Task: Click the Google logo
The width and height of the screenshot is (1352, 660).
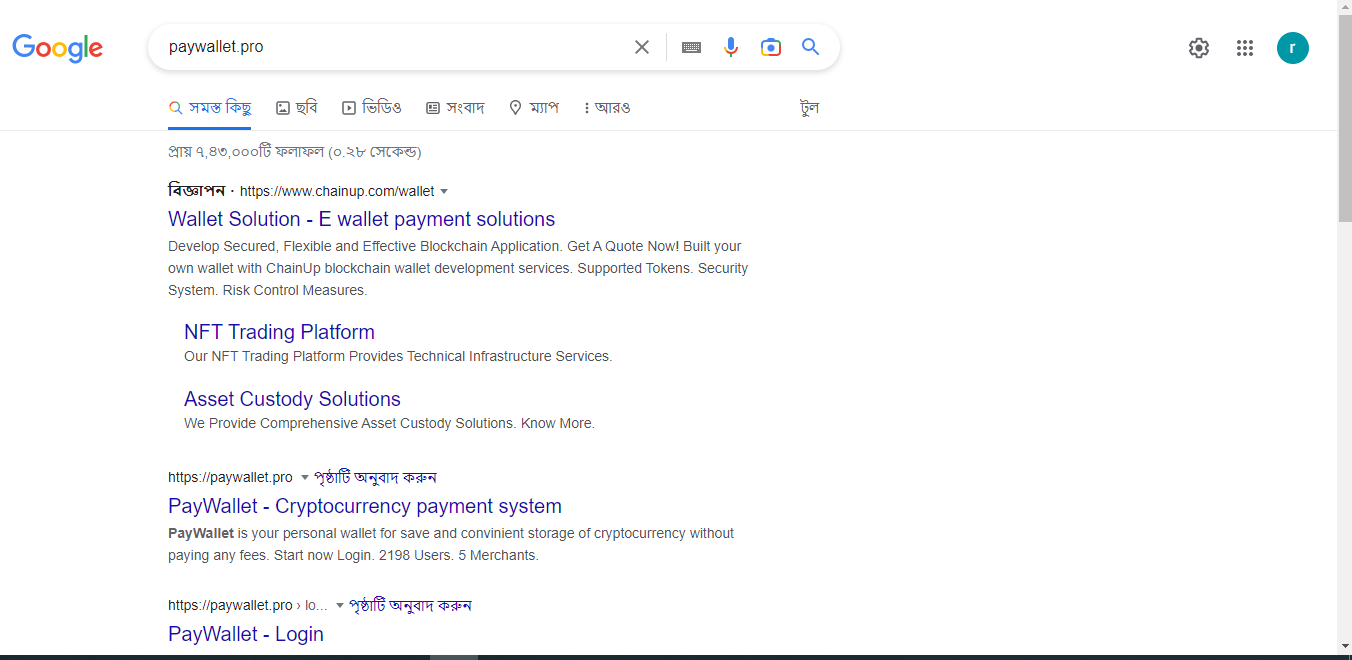Action: tap(57, 48)
